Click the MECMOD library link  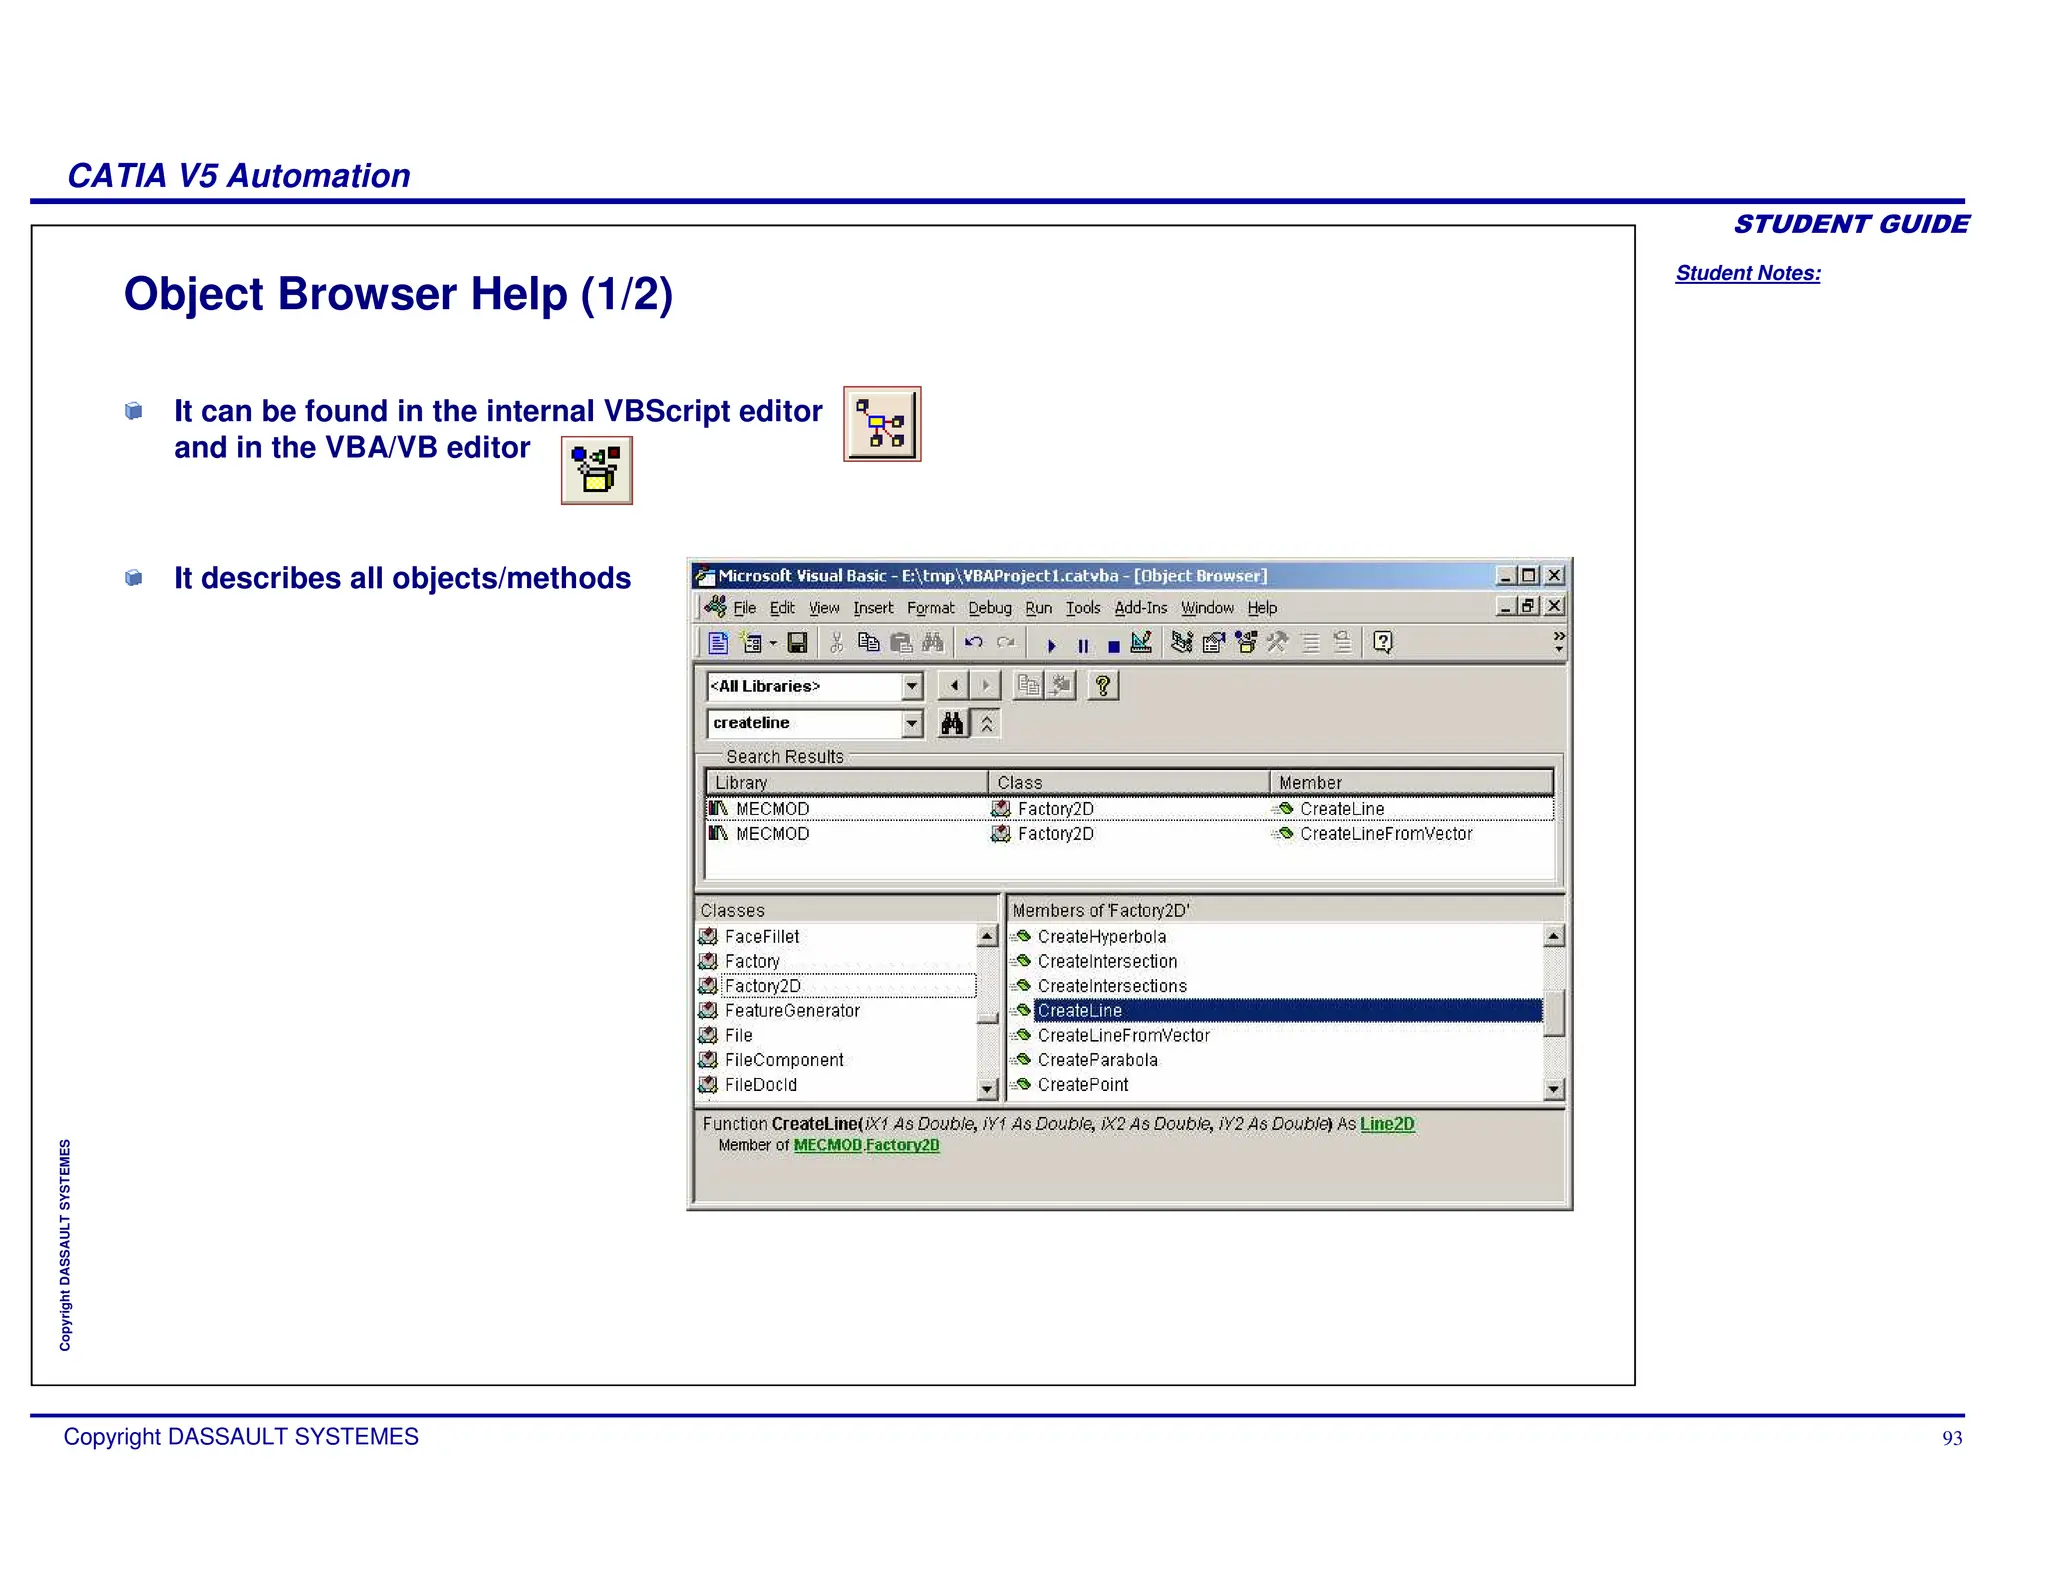[x=828, y=1145]
